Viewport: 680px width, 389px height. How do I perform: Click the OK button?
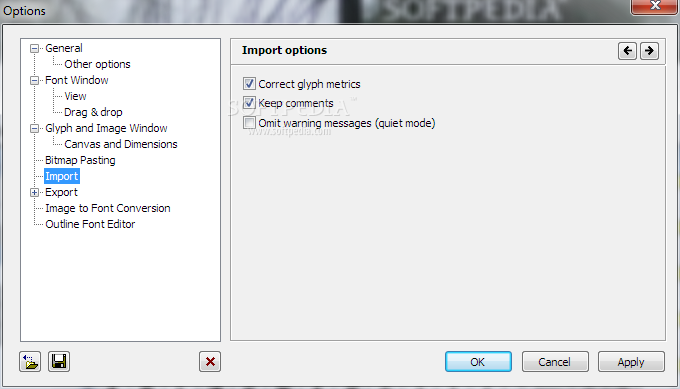pos(478,362)
